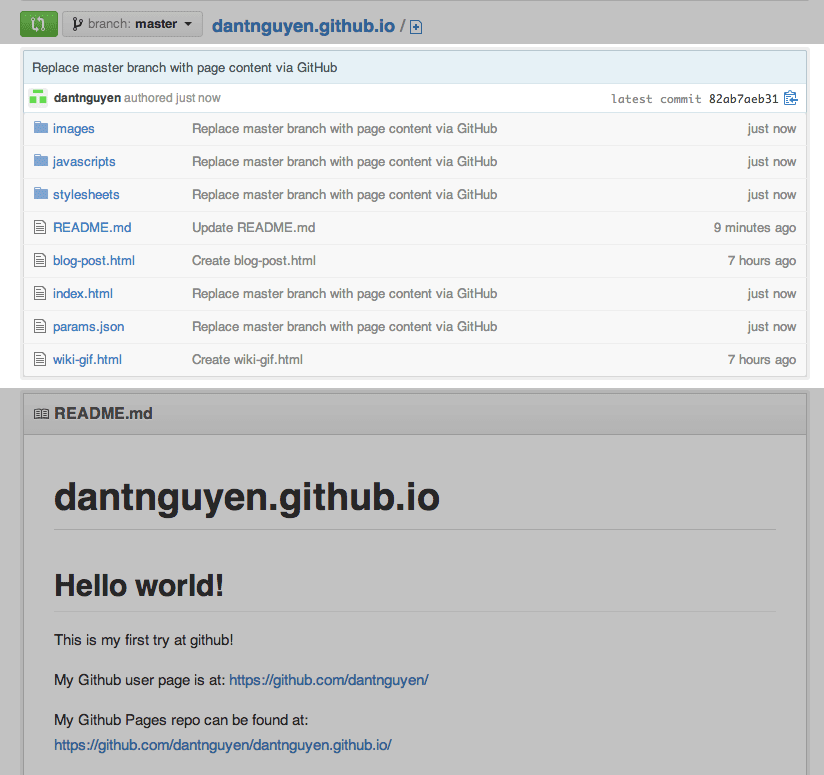The height and width of the screenshot is (775, 824).
Task: Visit the https://github.com/dantnguyen/ user page link
Action: (x=328, y=679)
